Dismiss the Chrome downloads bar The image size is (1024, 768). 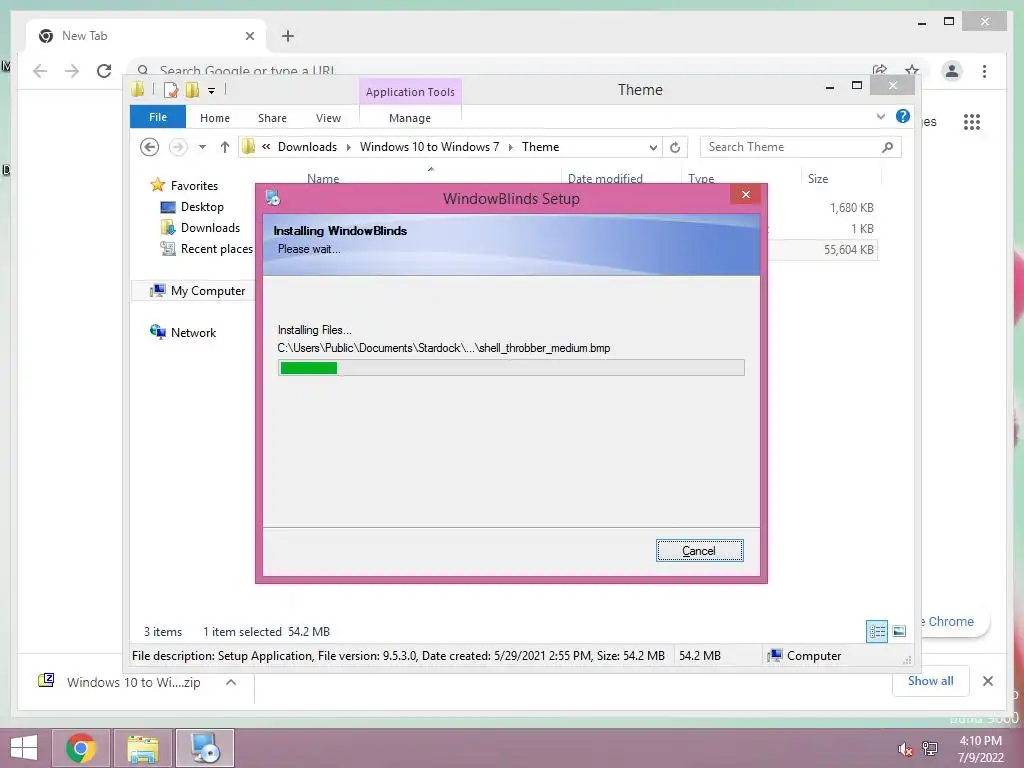(x=987, y=681)
